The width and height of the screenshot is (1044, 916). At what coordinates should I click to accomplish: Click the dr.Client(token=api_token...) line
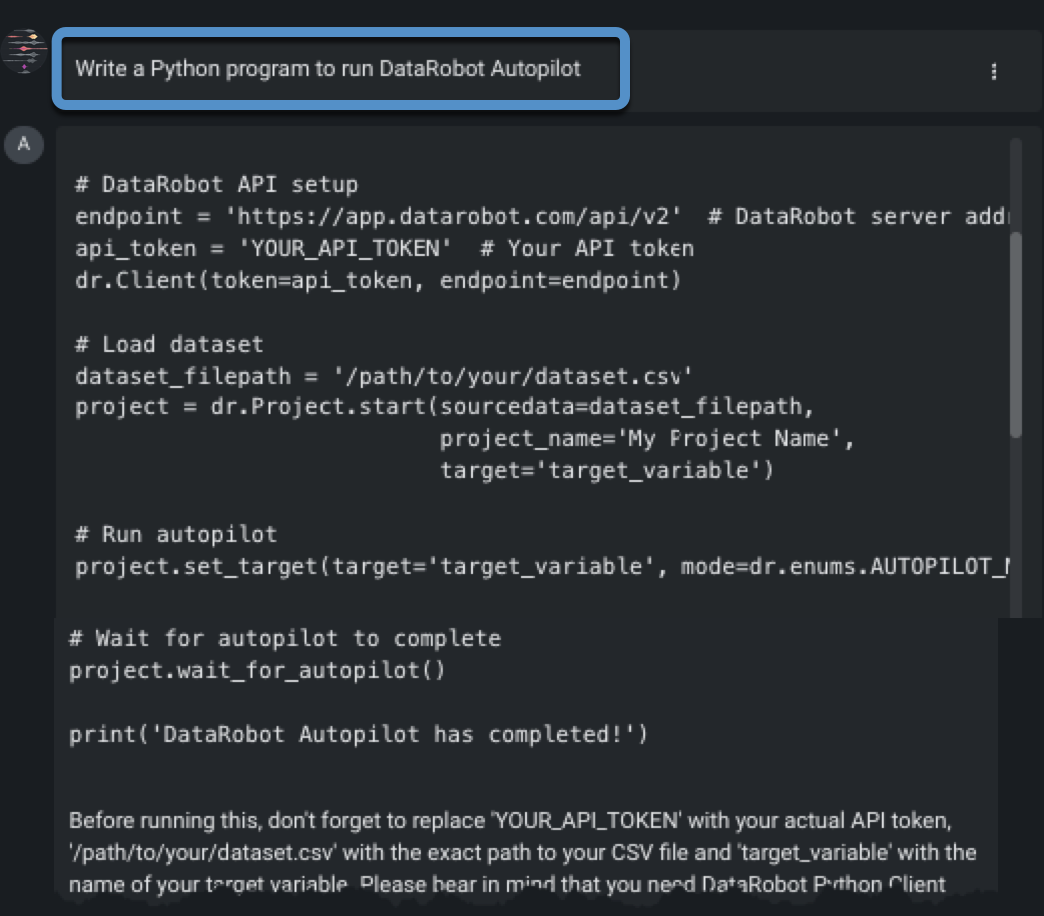[x=378, y=280]
